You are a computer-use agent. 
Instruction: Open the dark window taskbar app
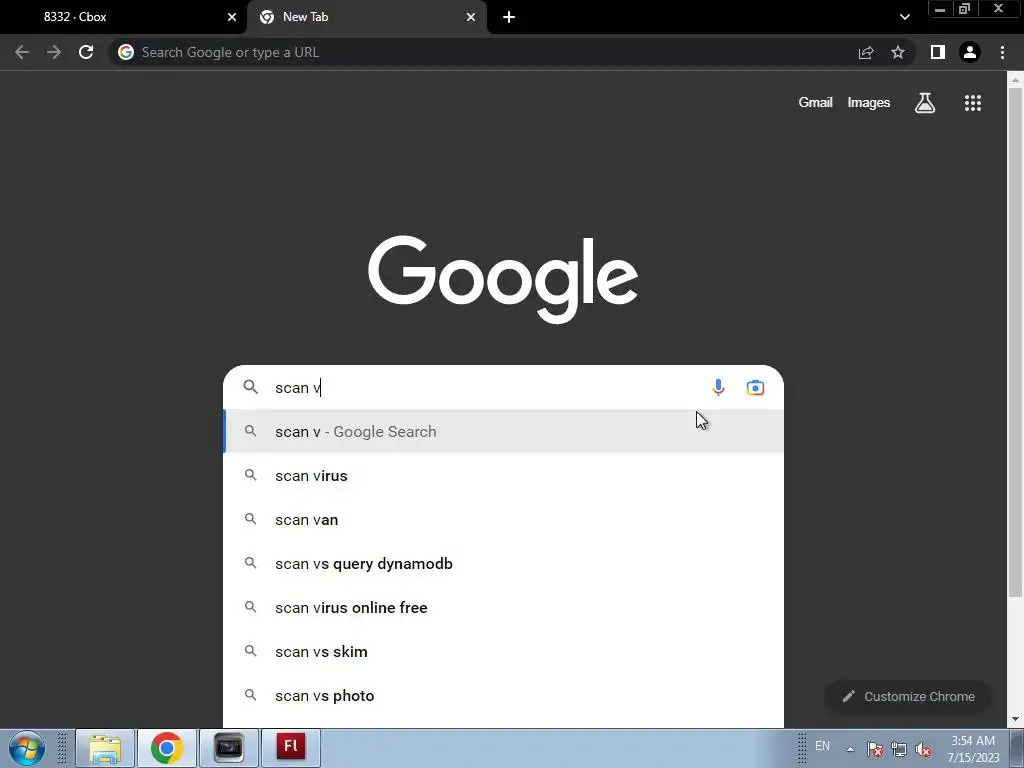(x=229, y=748)
